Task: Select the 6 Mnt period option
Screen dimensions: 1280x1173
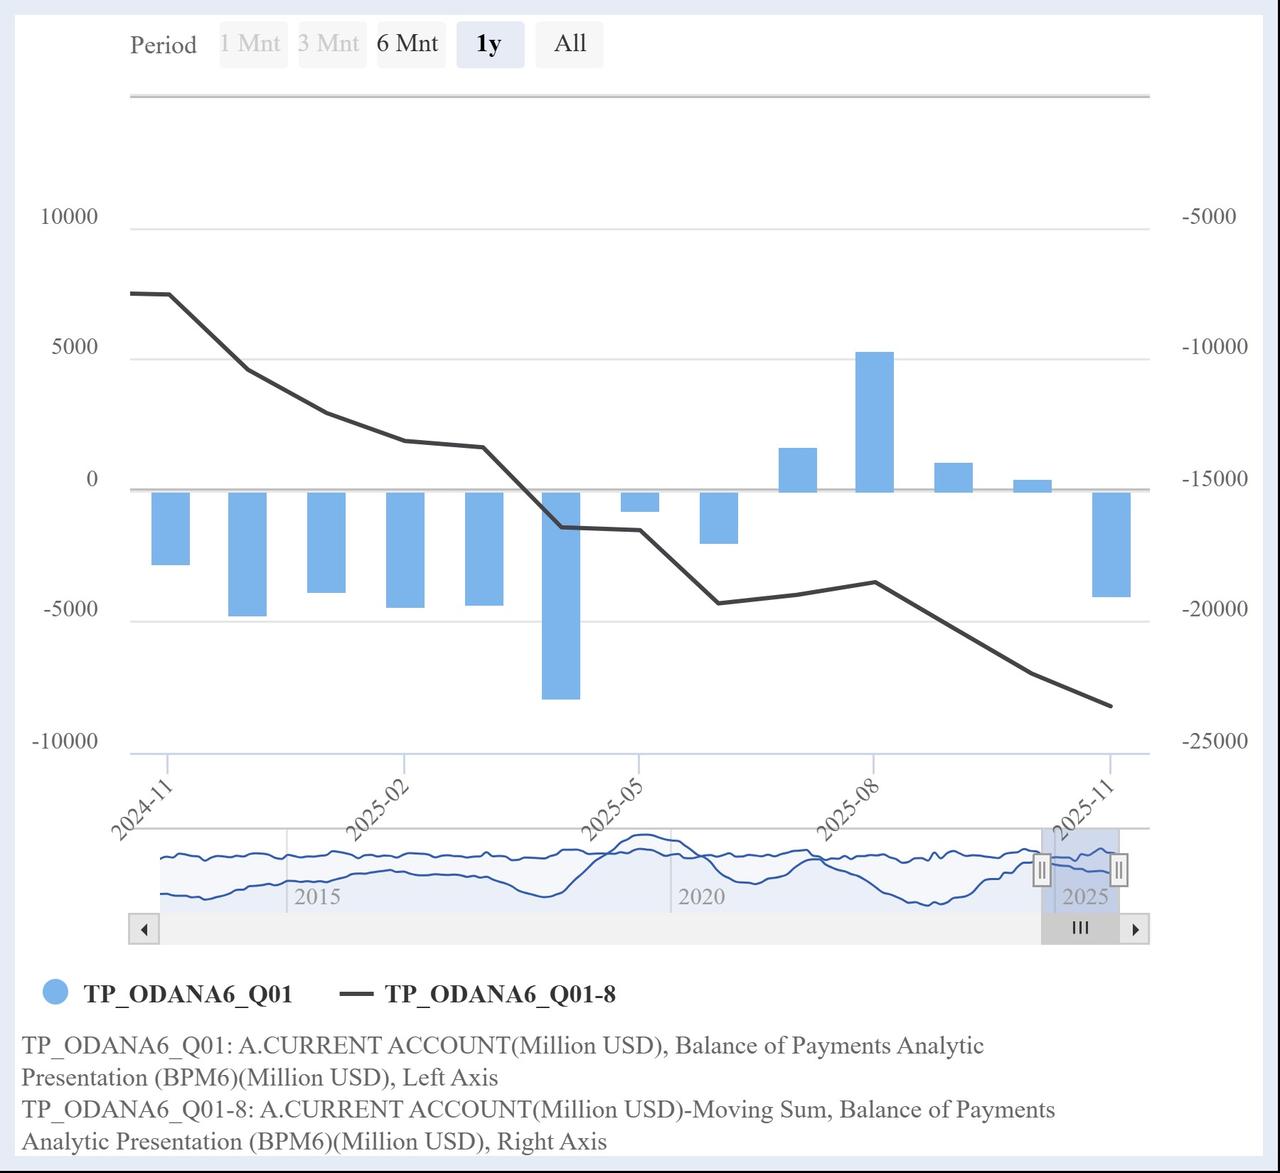Action: [x=410, y=44]
